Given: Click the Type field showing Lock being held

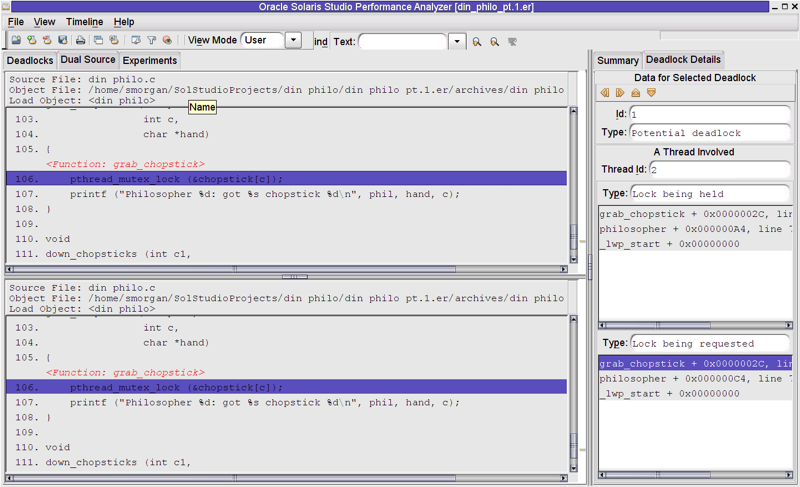Looking at the screenshot, I should point(710,194).
